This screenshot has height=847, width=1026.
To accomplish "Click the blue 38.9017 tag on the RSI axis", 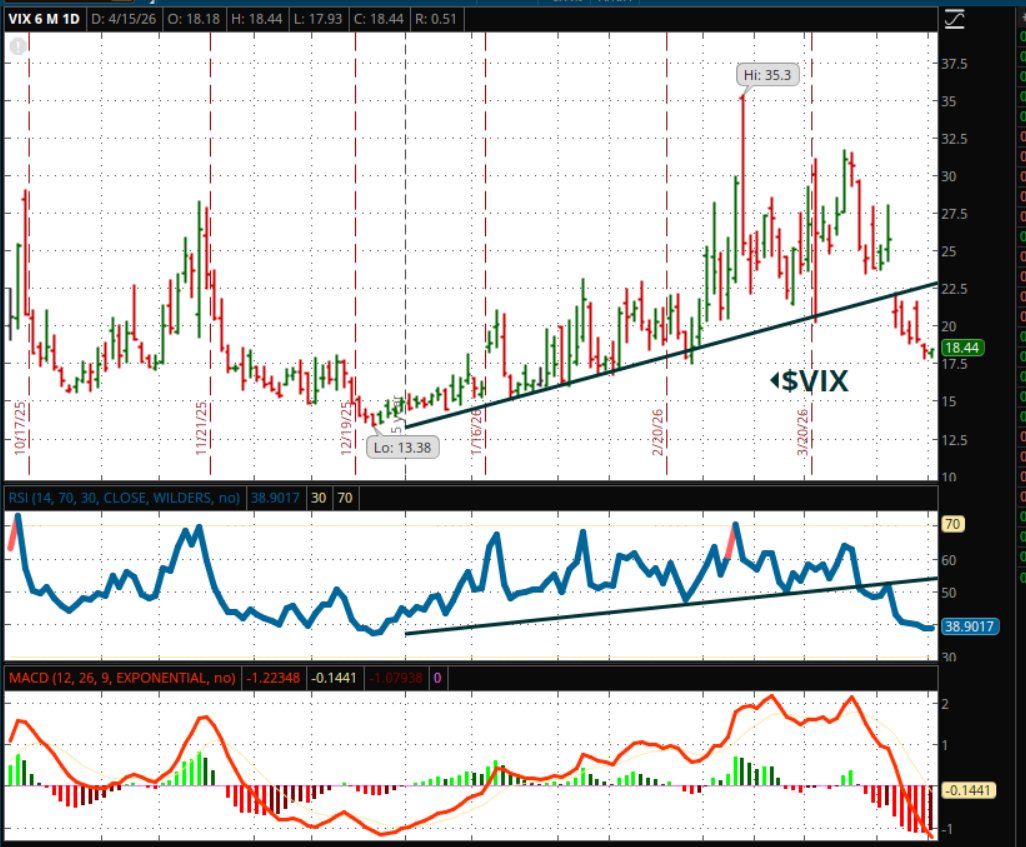I will coord(970,626).
